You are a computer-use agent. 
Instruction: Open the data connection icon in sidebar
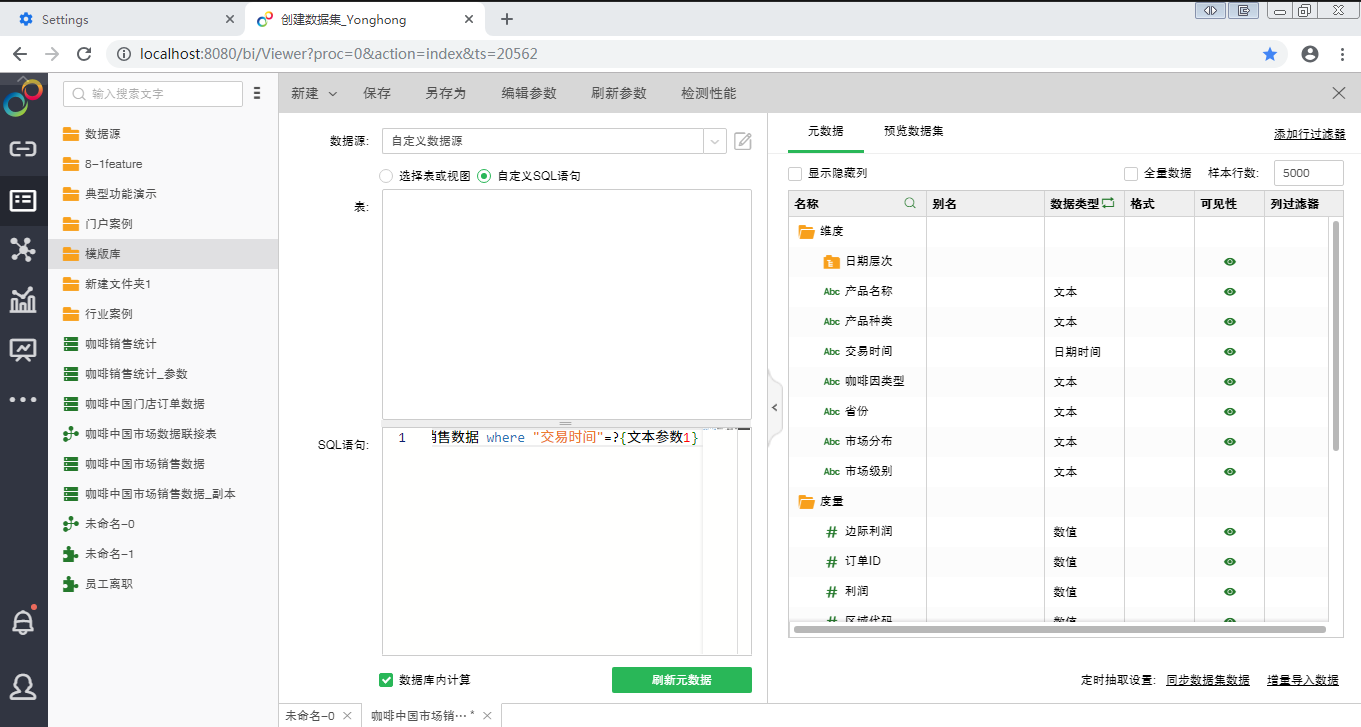(x=23, y=149)
